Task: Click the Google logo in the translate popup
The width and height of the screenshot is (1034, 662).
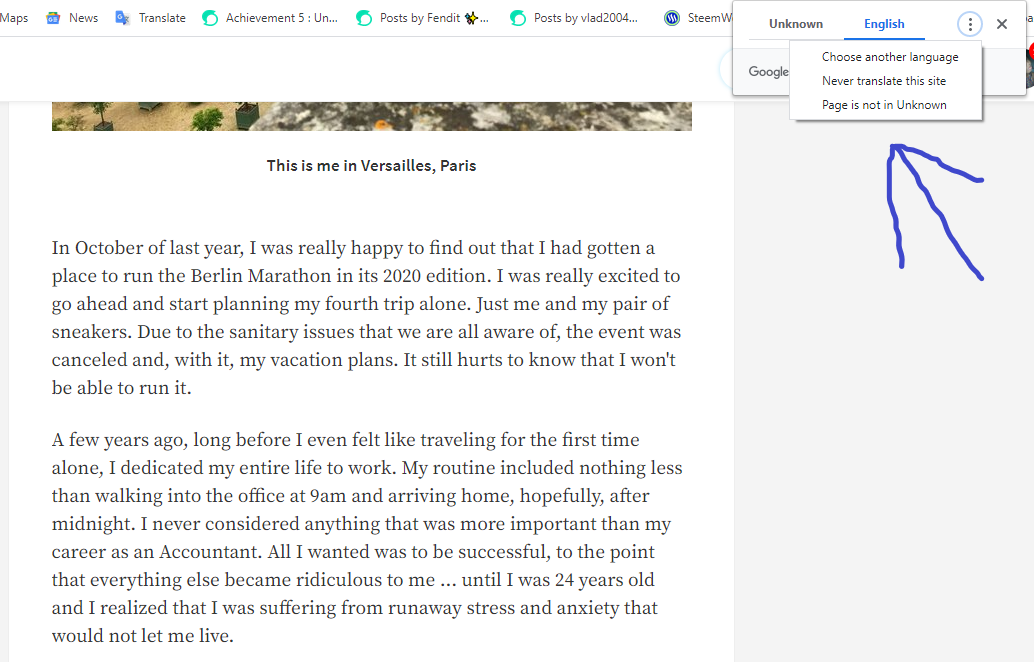Action: pos(768,72)
